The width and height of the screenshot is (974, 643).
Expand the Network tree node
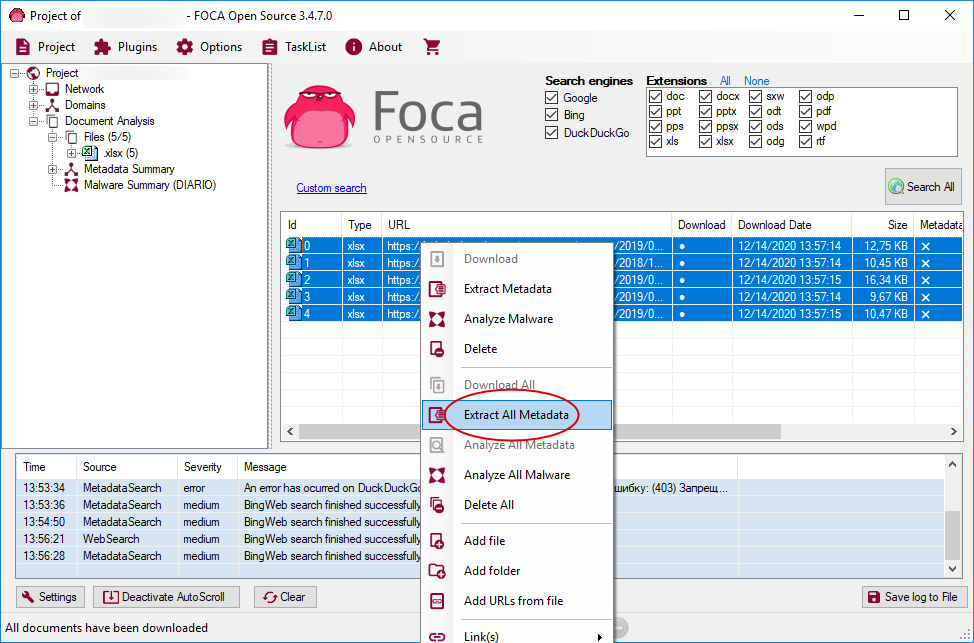point(34,89)
